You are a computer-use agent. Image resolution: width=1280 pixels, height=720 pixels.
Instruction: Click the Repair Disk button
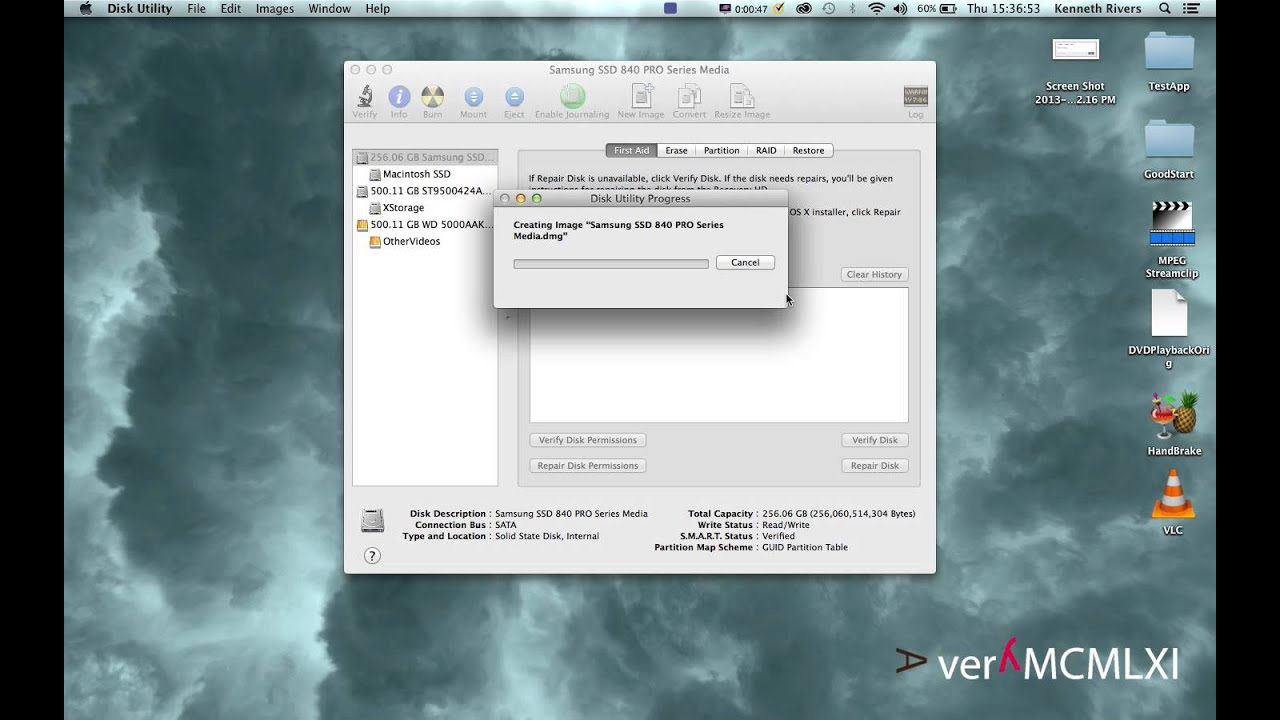tap(874, 466)
